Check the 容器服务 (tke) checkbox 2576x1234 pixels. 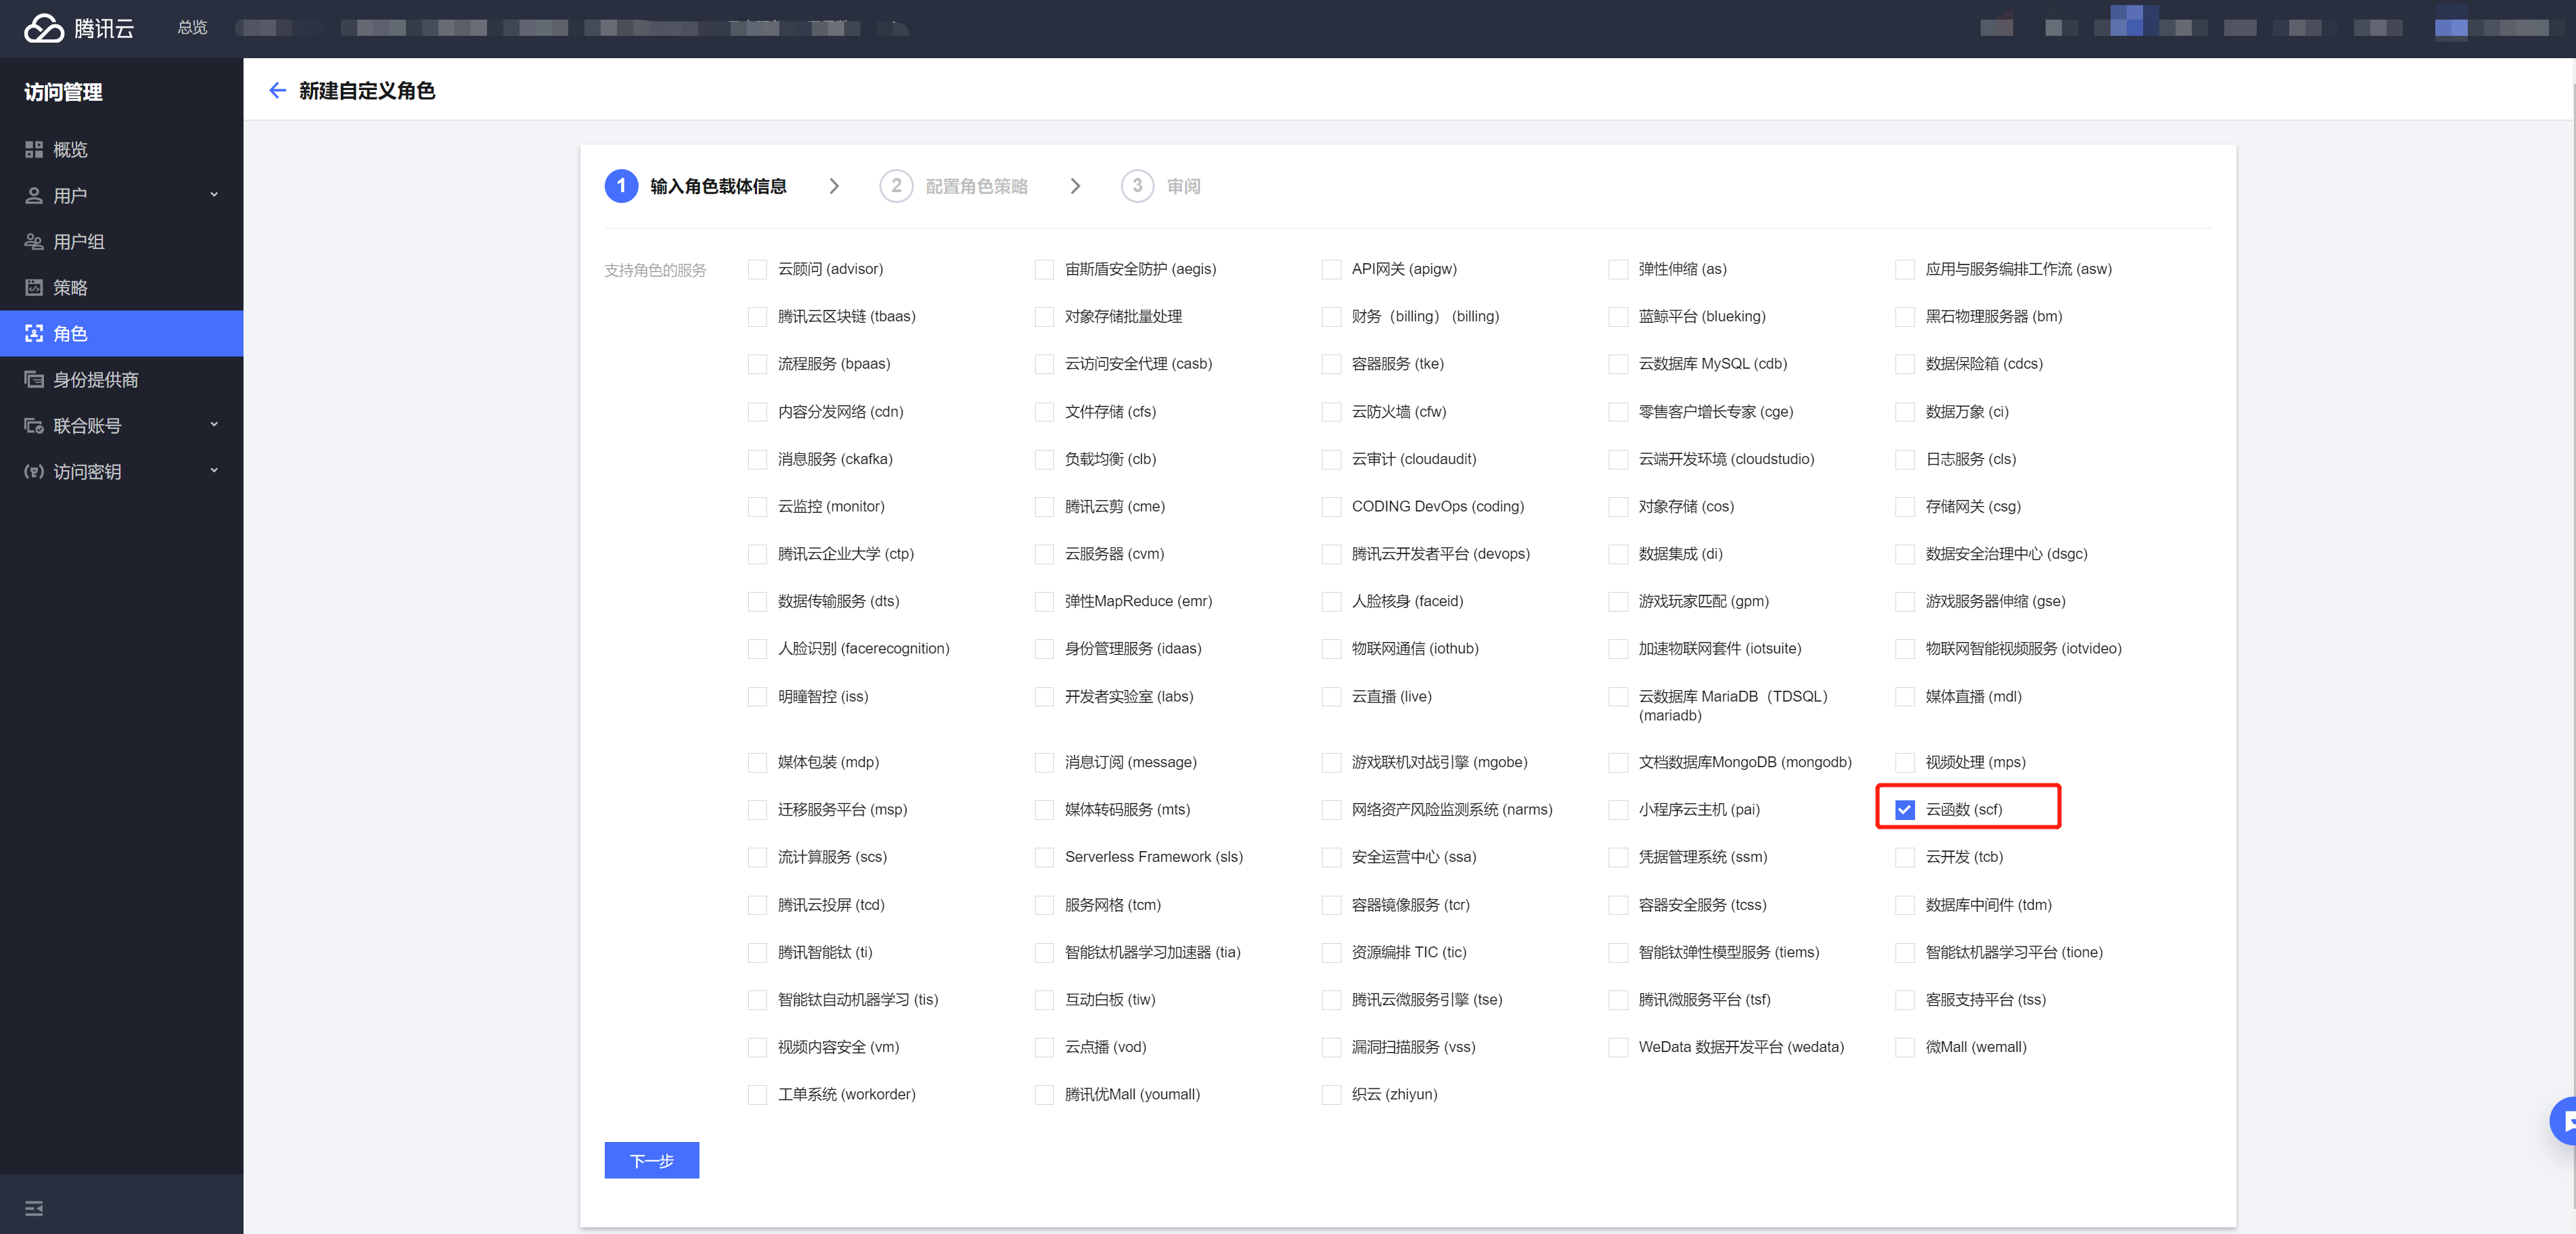tap(1331, 364)
